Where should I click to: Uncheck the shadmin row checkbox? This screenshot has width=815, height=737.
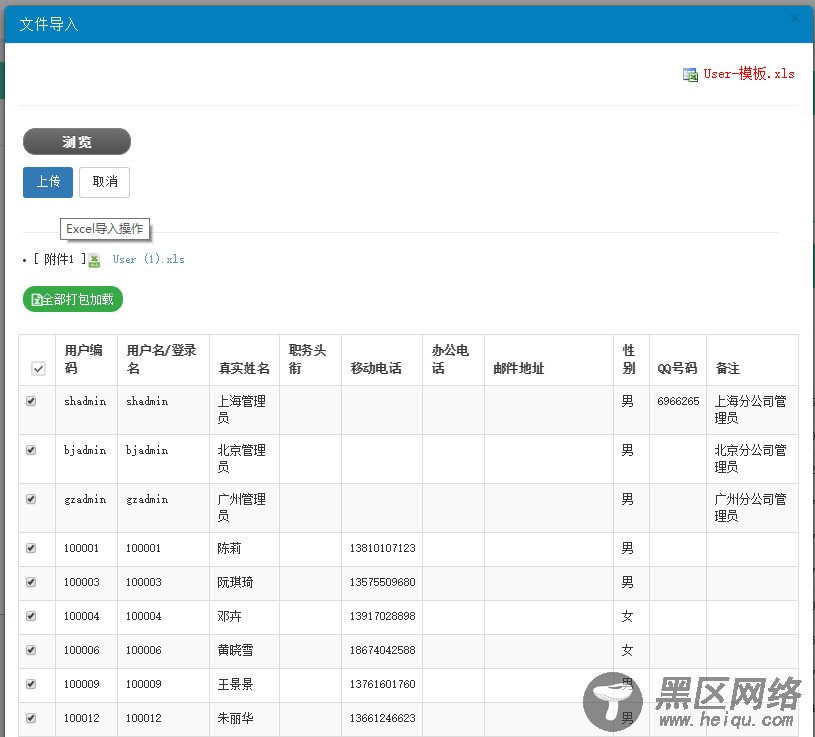click(31, 401)
